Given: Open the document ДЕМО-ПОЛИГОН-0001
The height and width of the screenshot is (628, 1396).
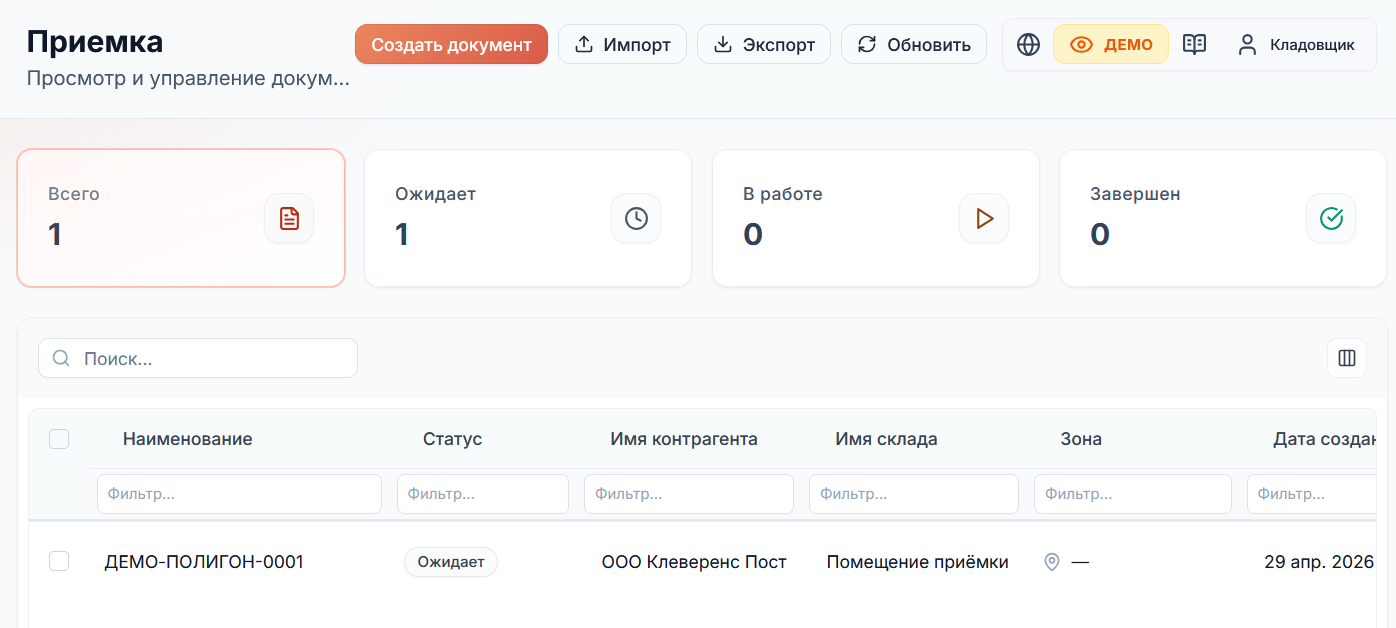Looking at the screenshot, I should click(x=204, y=562).
